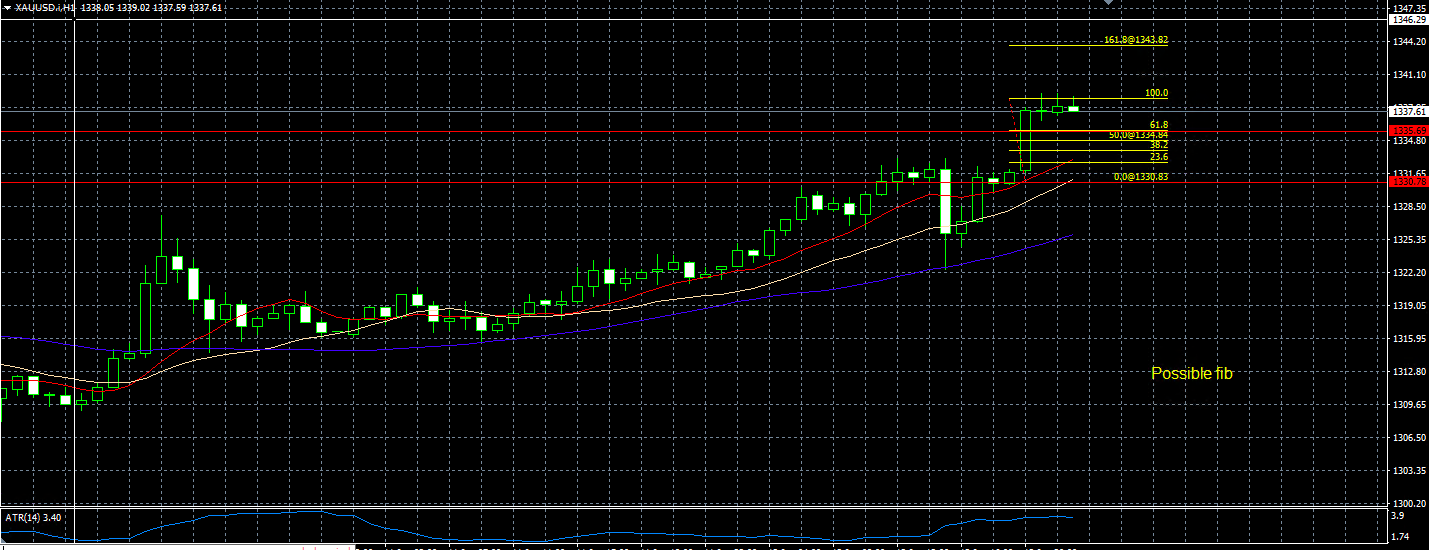Image resolution: width=1429 pixels, height=550 pixels.
Task: Click the 1300.20 price scale value
Action: 1408,503
